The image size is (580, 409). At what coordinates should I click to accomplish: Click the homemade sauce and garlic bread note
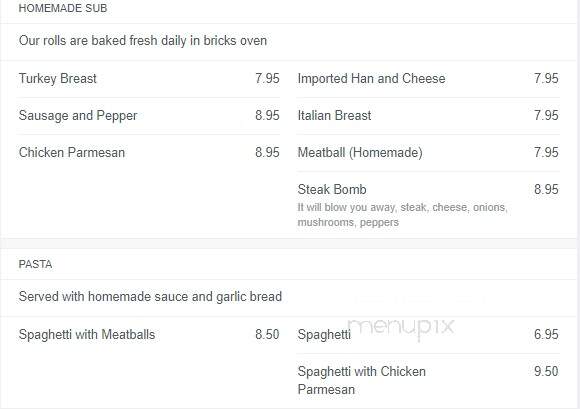[x=150, y=297]
